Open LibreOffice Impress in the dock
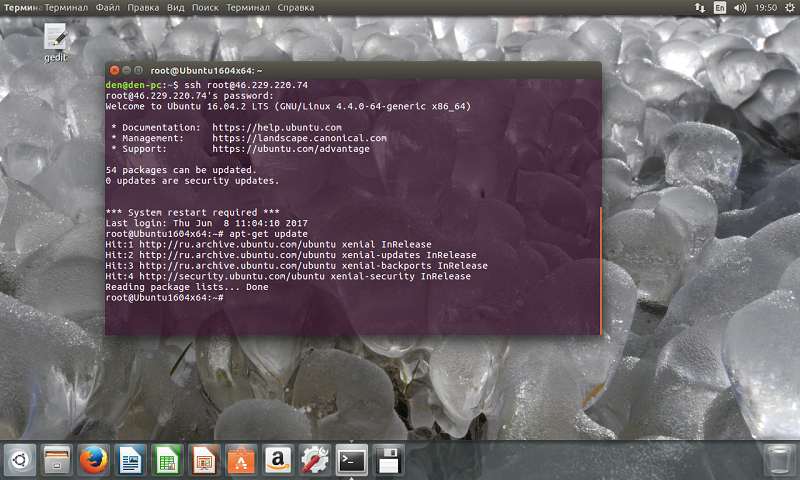 pyautogui.click(x=204, y=460)
